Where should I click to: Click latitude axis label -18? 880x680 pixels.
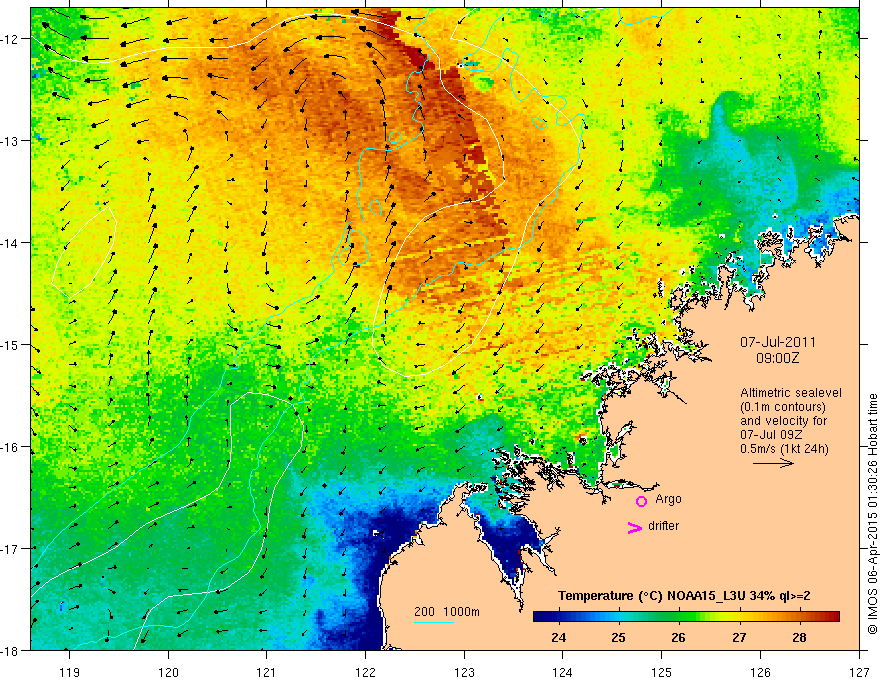point(10,650)
